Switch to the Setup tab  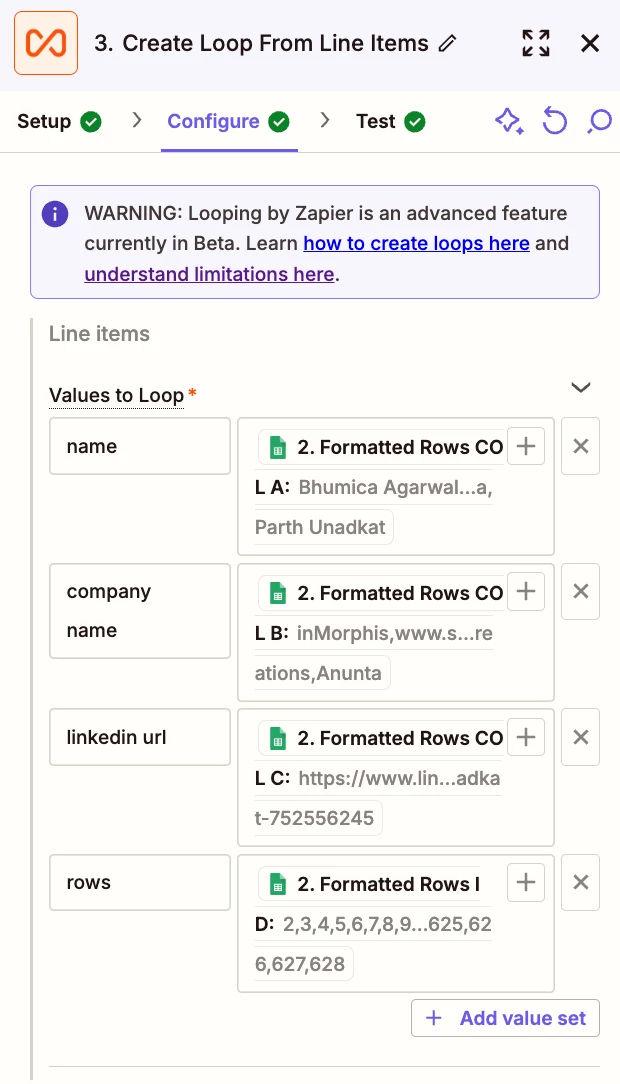click(x=59, y=122)
